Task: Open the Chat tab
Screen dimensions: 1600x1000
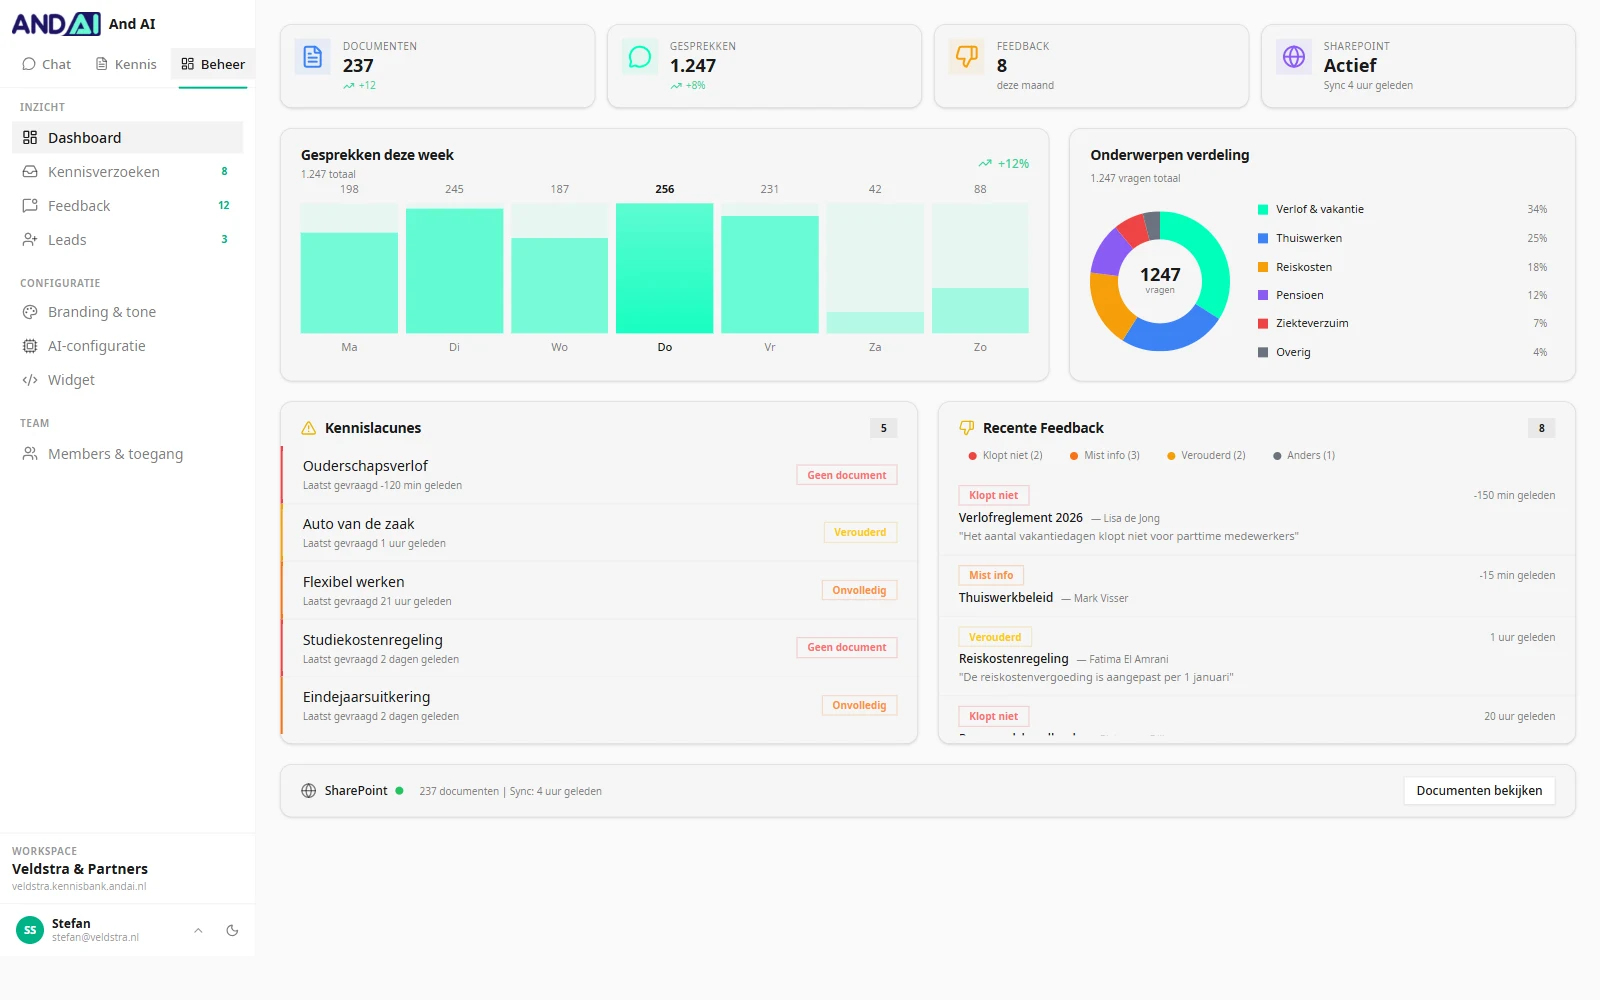Action: pos(46,64)
